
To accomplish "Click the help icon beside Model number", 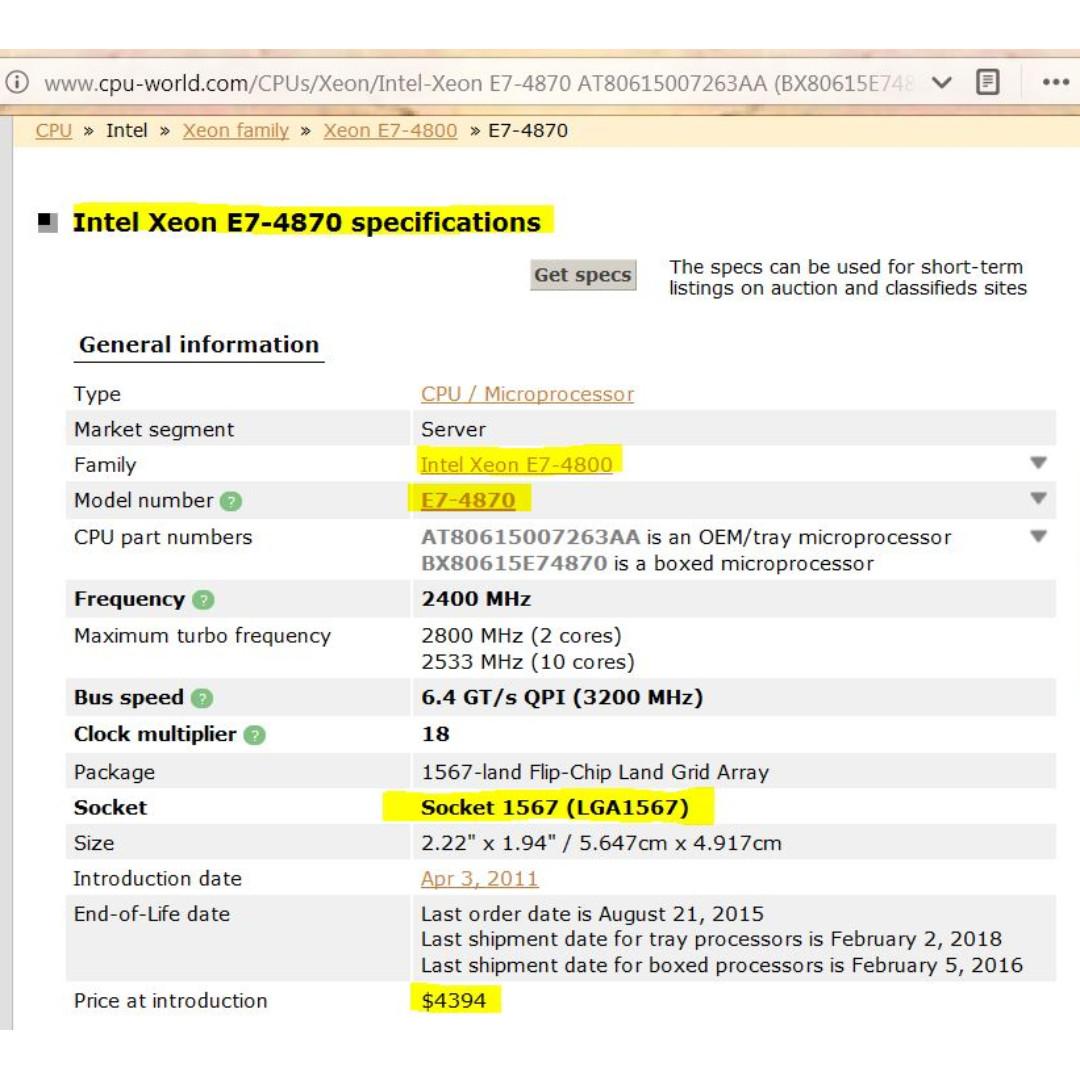I will pyautogui.click(x=231, y=501).
